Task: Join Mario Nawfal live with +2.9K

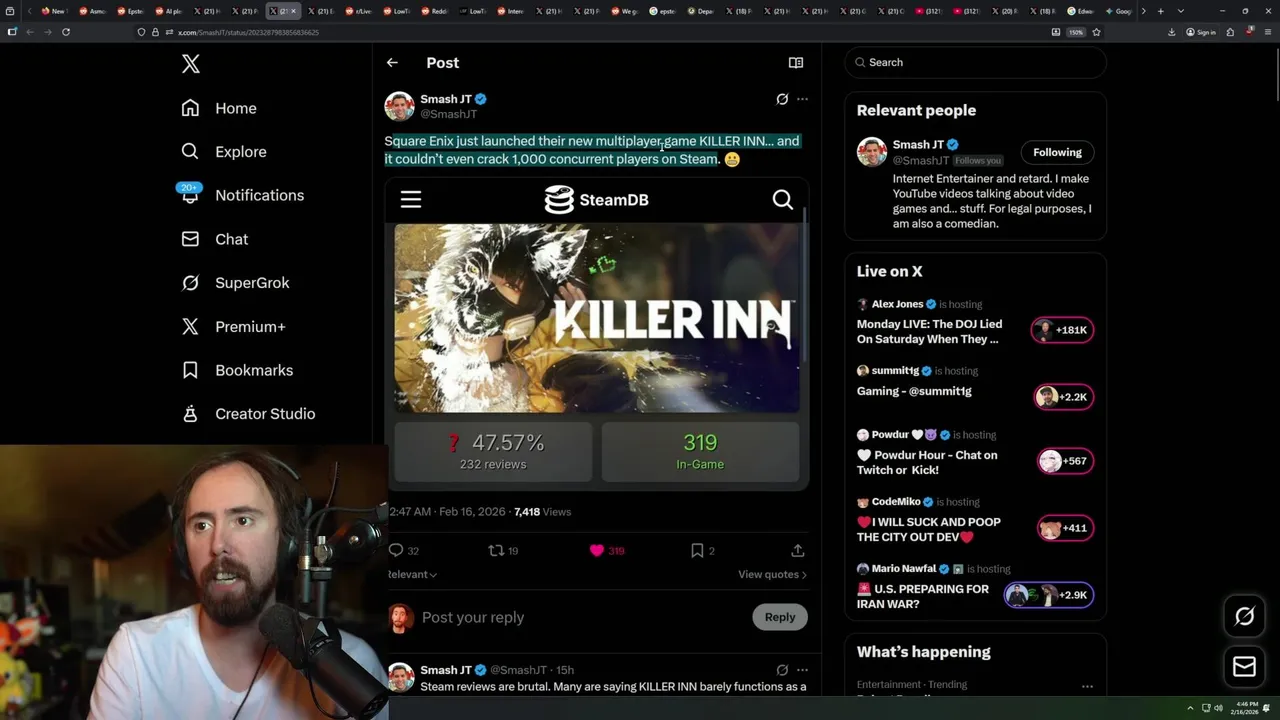Action: pos(1049,595)
